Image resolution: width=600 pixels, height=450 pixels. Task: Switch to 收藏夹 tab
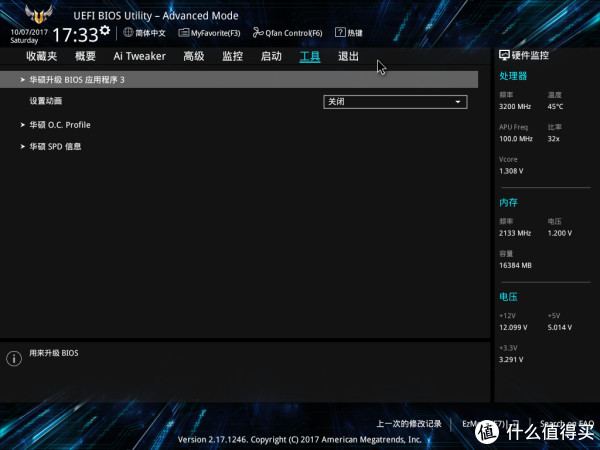(41, 56)
